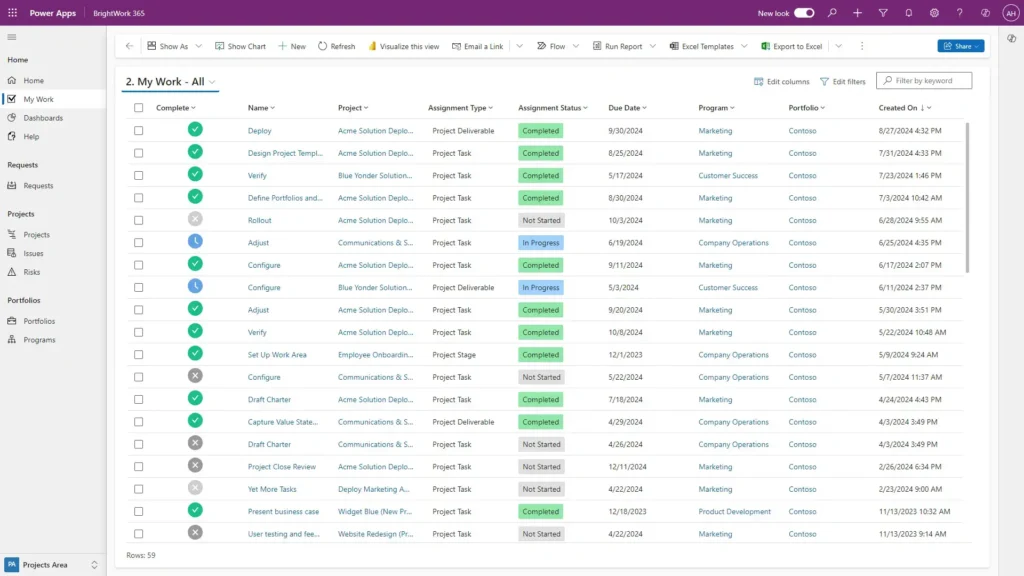
Task: Open the notifications bell icon
Action: [x=908, y=13]
